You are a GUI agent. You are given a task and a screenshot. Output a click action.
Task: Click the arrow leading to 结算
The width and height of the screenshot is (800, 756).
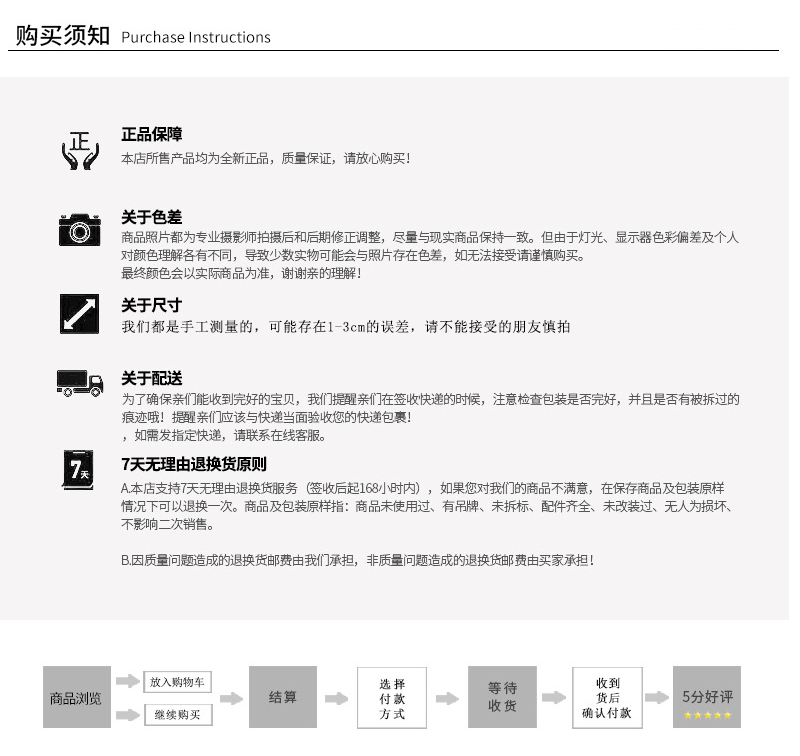pos(231,698)
